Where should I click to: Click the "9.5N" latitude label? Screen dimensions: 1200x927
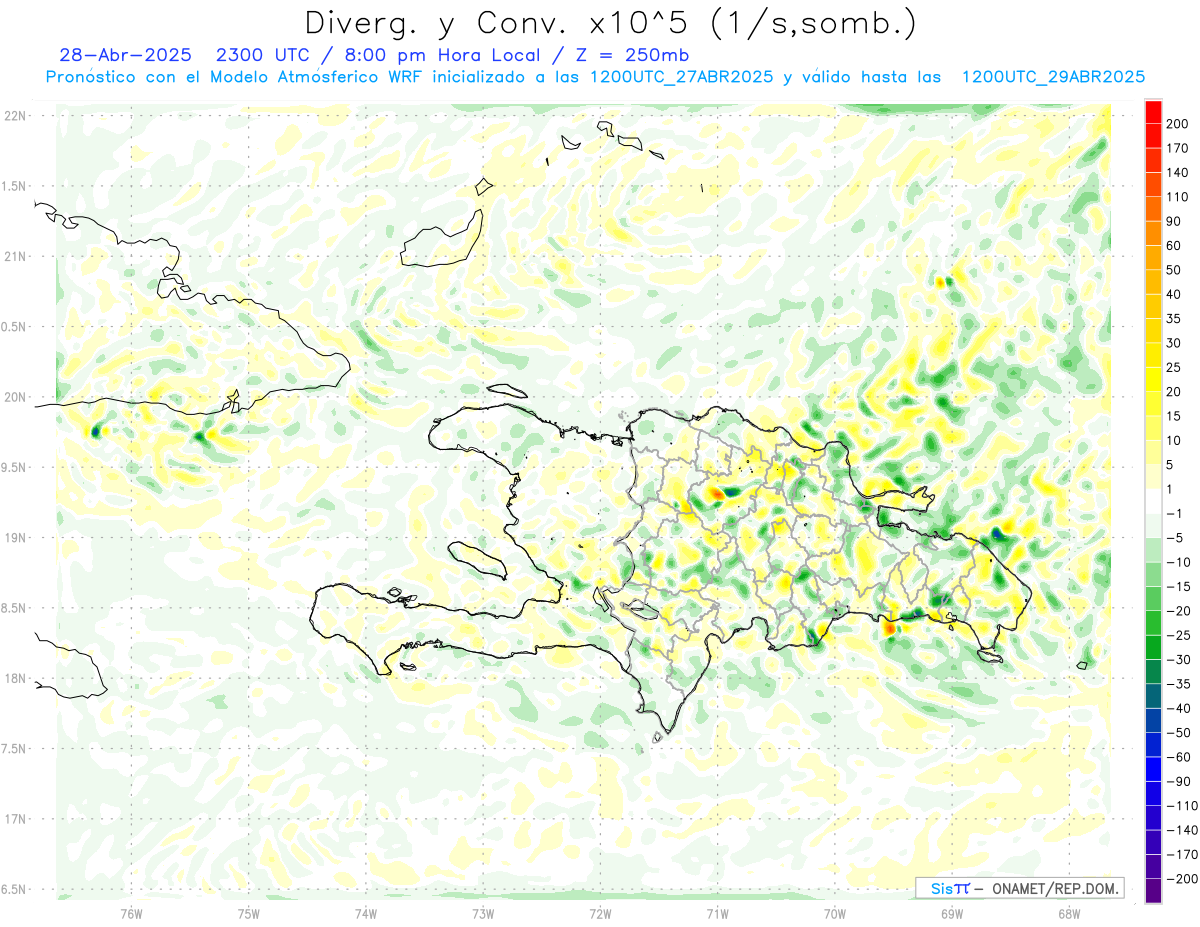tap(12, 467)
